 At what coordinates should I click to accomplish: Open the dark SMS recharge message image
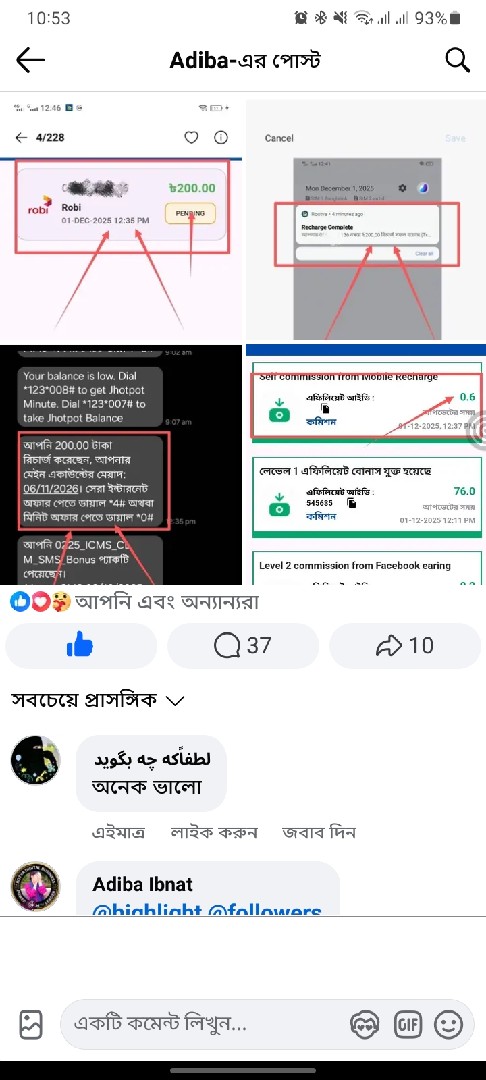(x=120, y=465)
